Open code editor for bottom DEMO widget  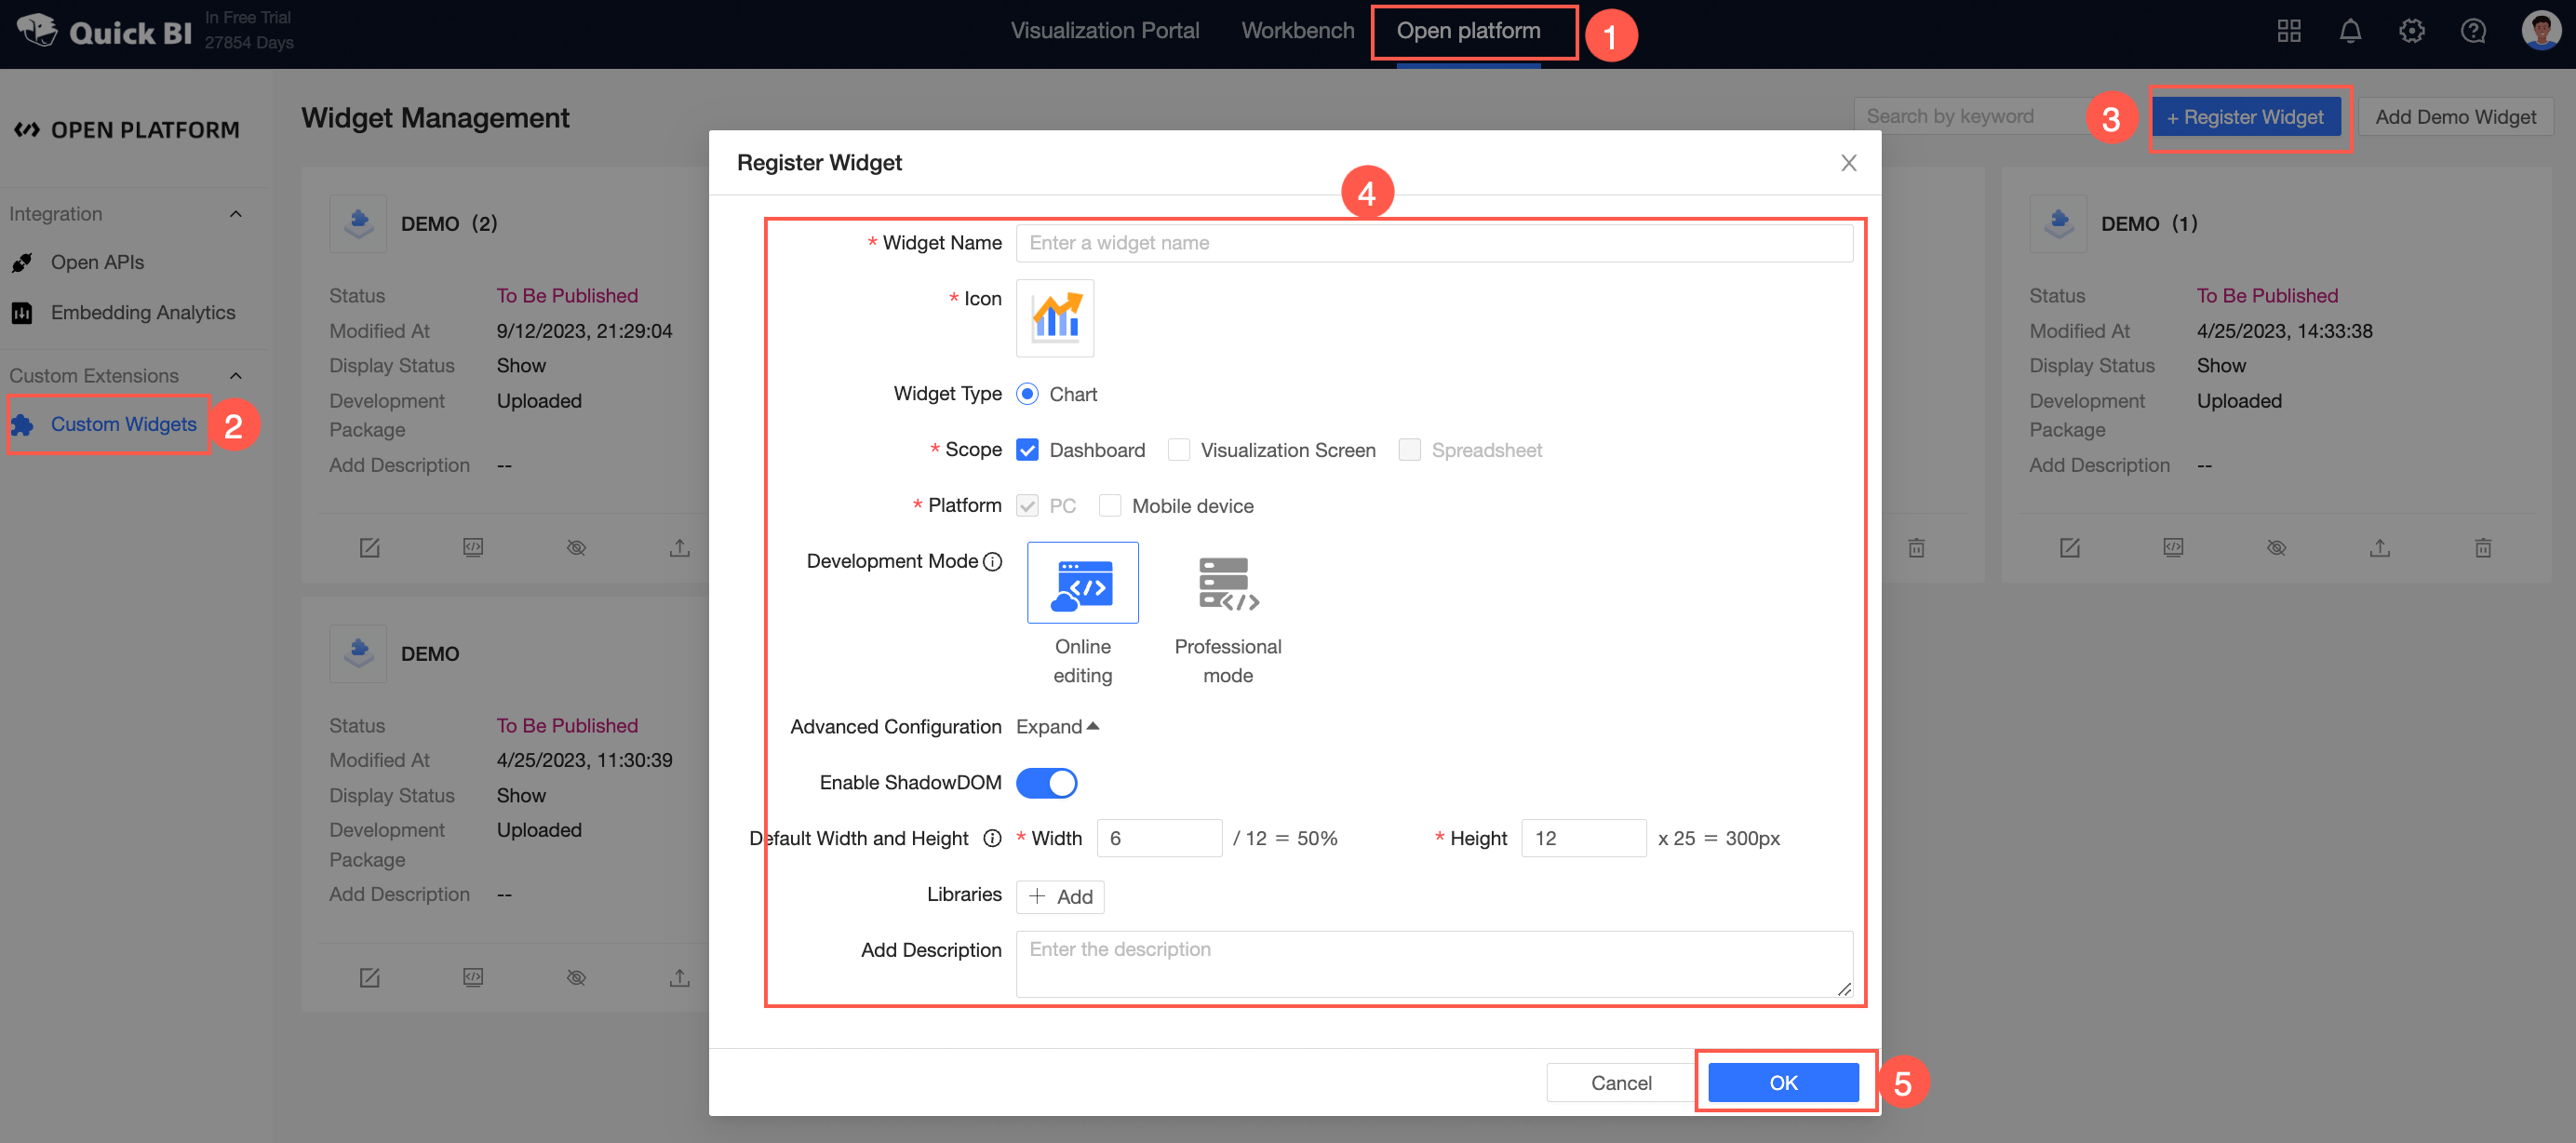(x=473, y=978)
